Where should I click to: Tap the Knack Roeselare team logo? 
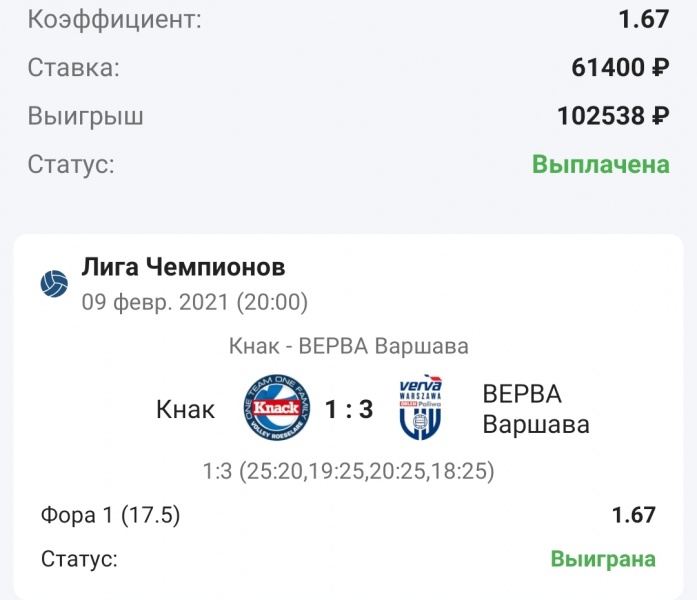[277, 408]
